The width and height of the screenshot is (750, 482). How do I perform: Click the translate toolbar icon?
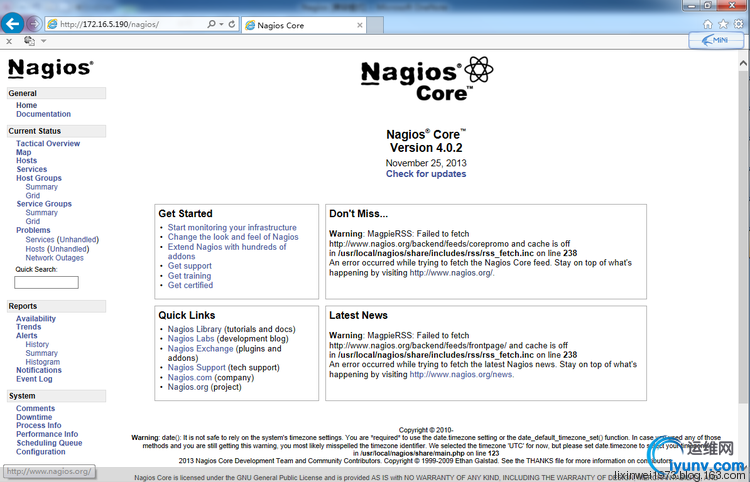click(29, 41)
